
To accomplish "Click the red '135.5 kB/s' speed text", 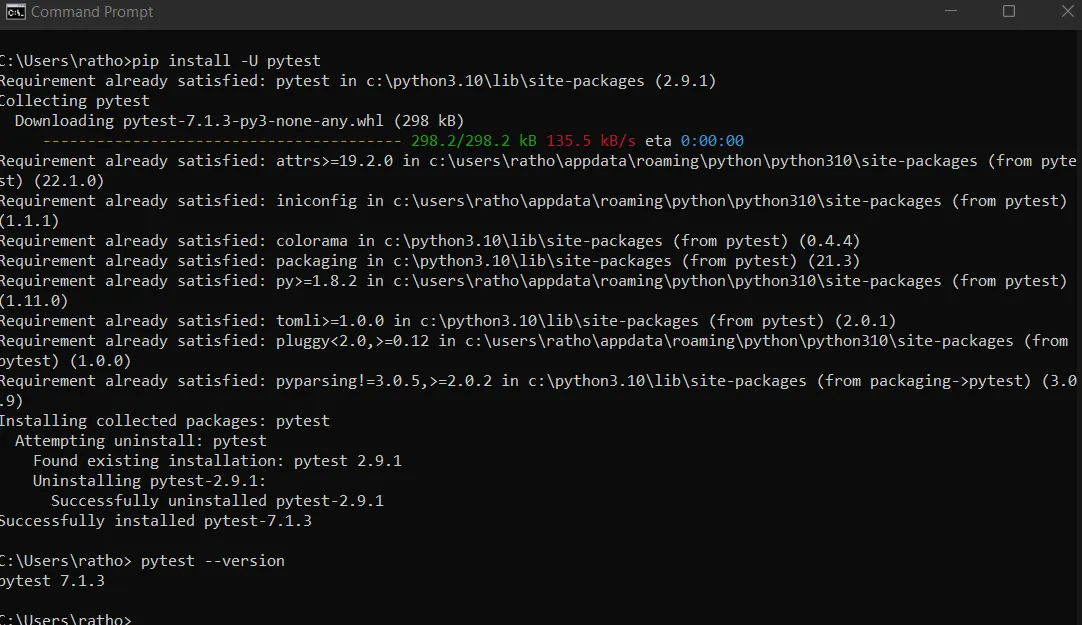I will 591,141.
